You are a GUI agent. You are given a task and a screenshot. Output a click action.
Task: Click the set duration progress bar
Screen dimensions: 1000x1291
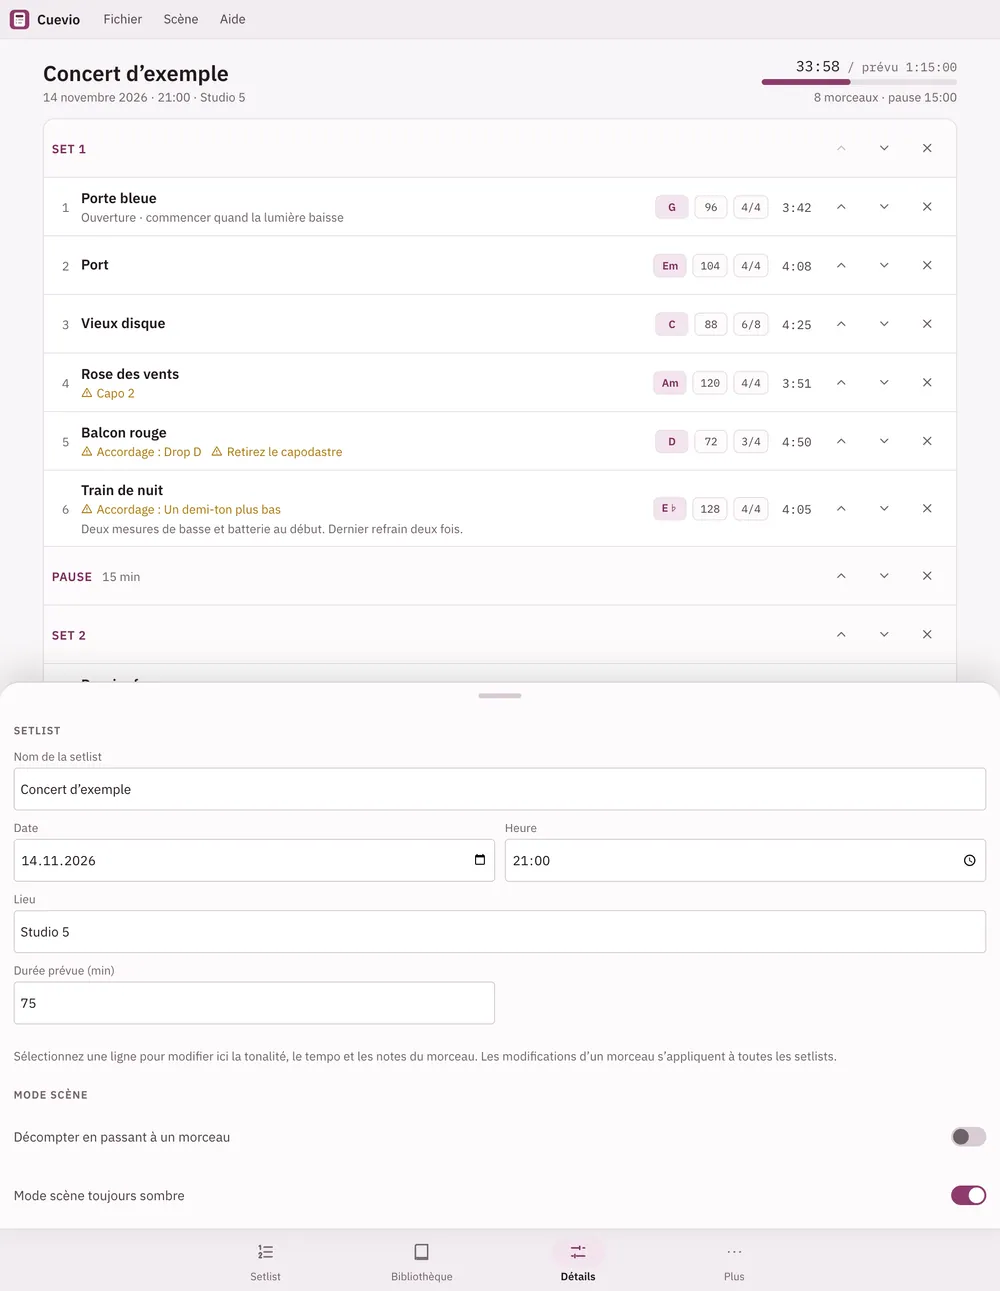(x=859, y=82)
